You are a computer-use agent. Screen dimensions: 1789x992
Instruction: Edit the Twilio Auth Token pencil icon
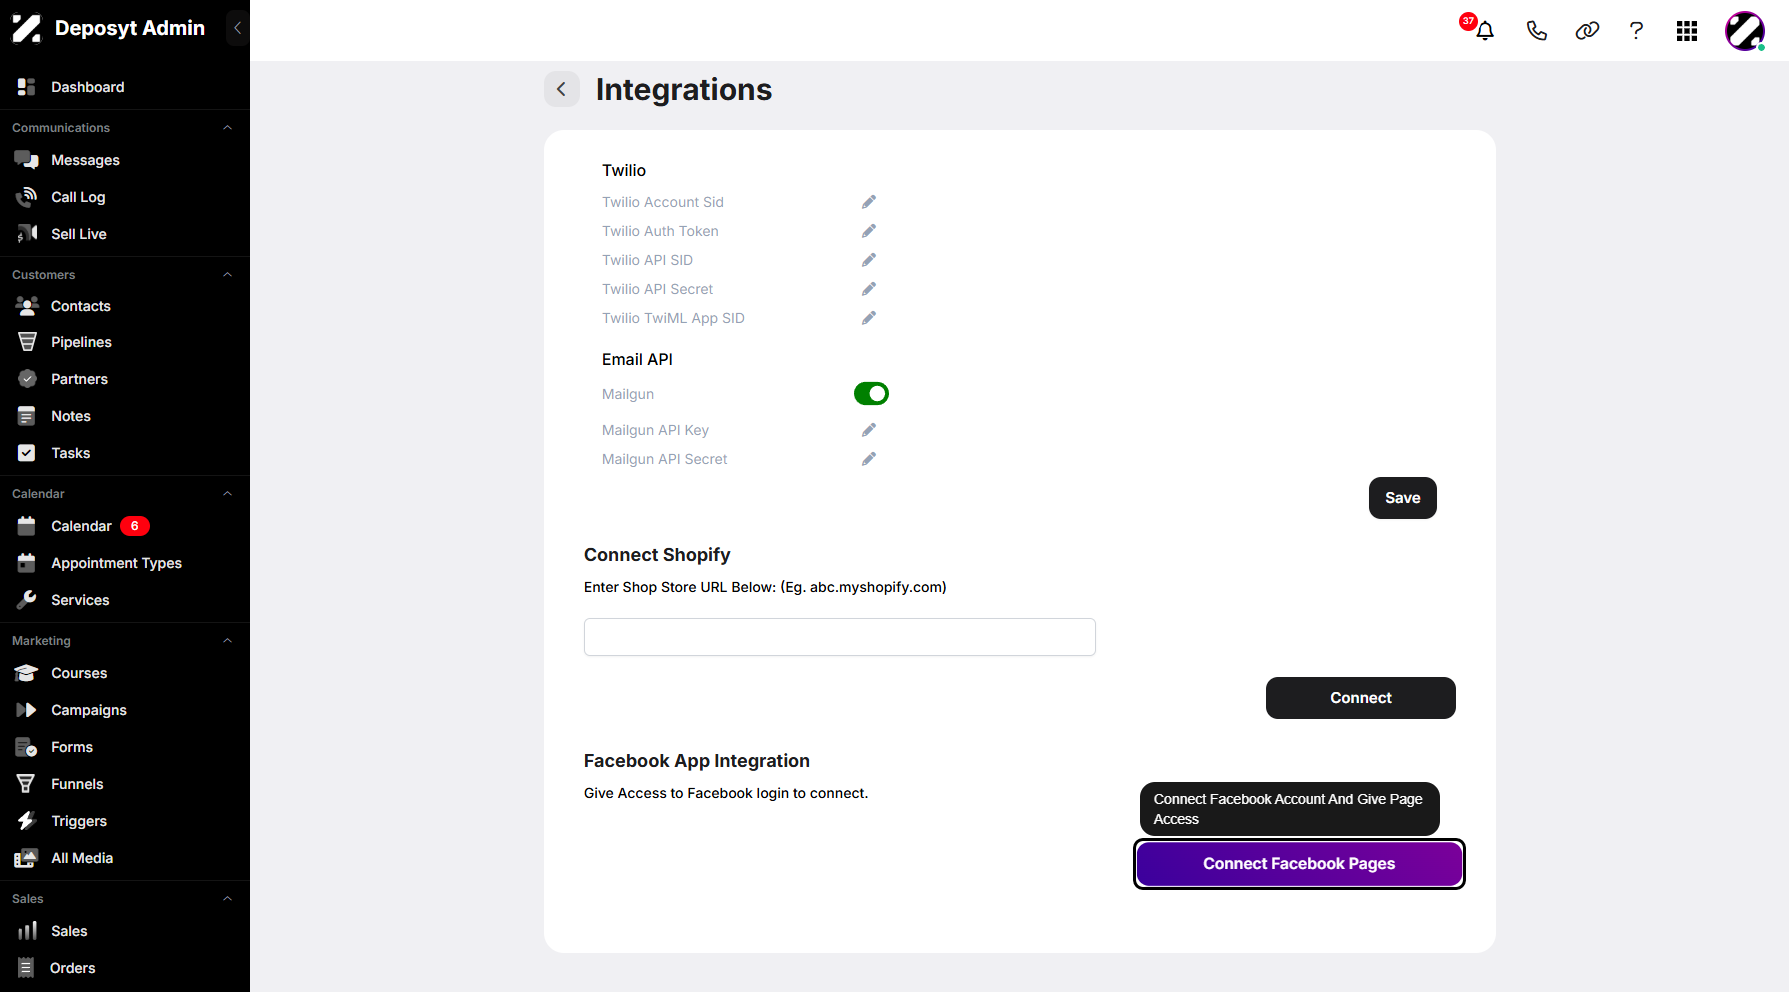pos(869,231)
